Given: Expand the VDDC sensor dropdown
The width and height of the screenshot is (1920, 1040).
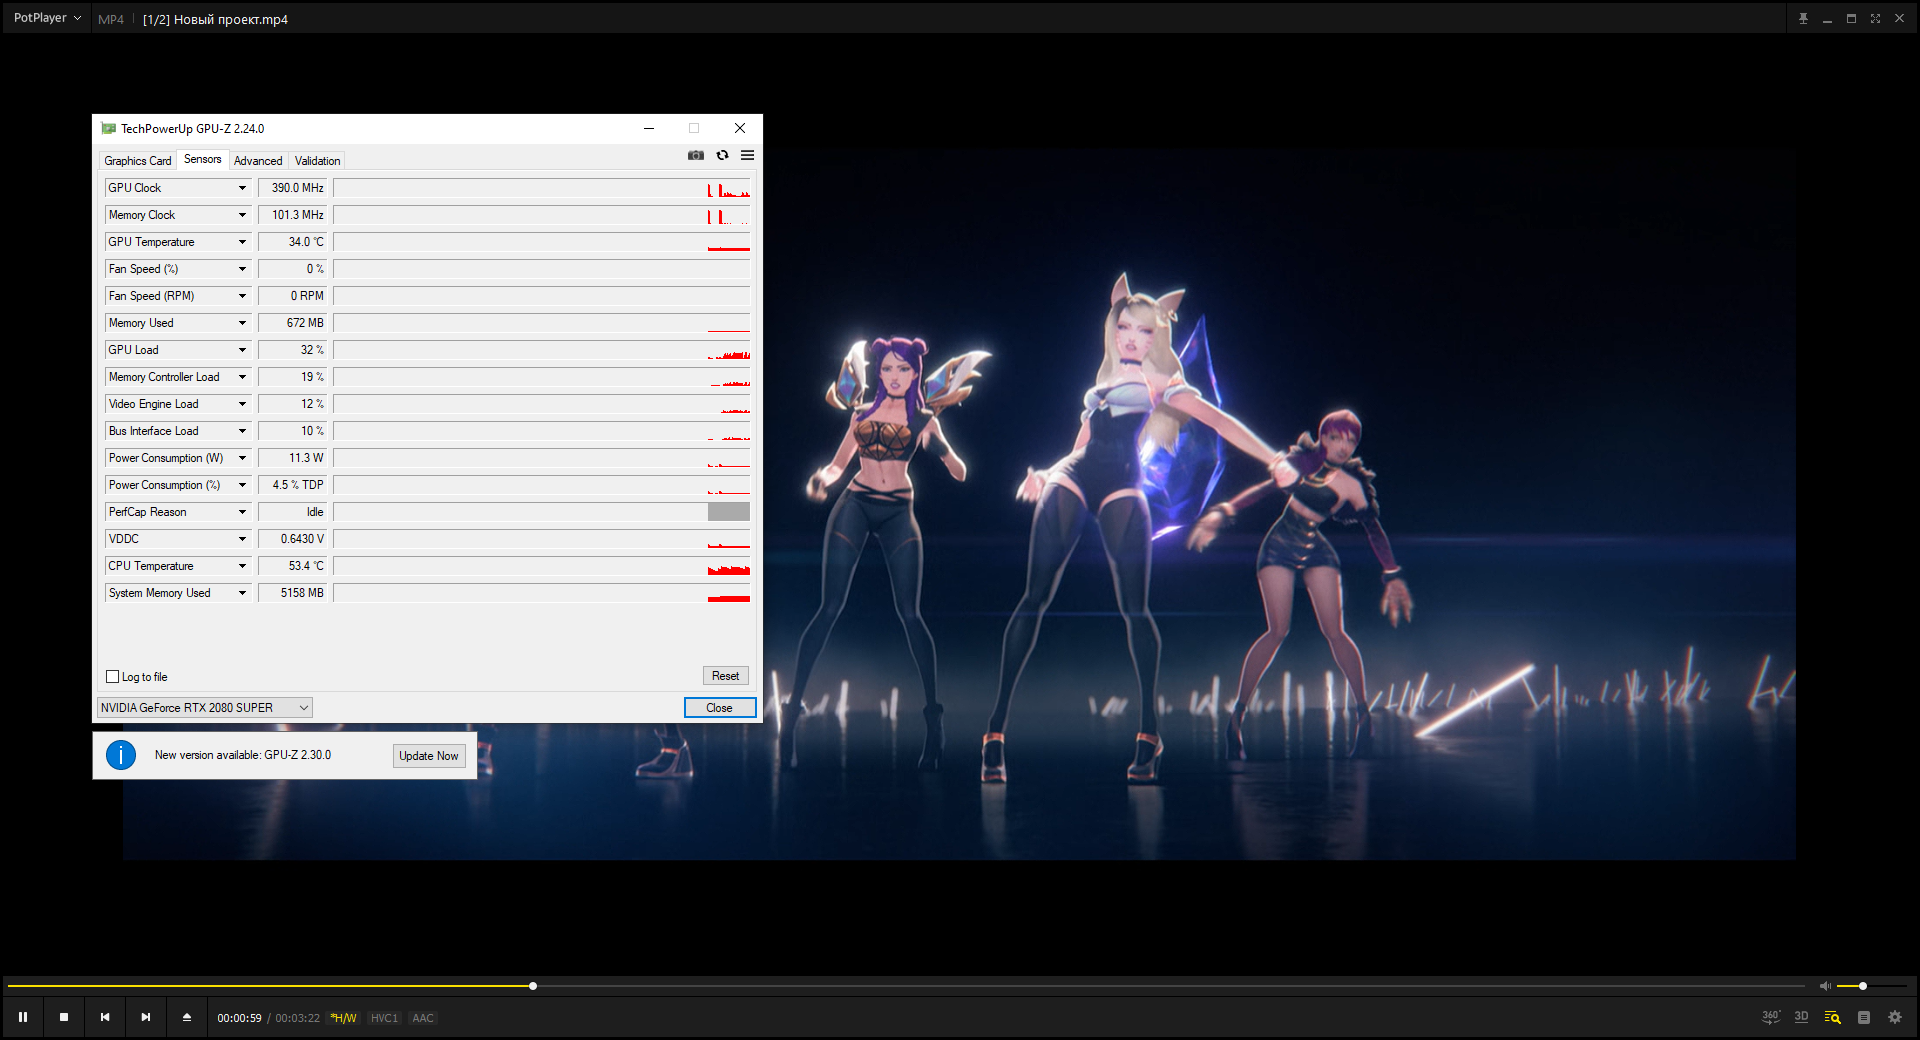Looking at the screenshot, I should coord(242,539).
